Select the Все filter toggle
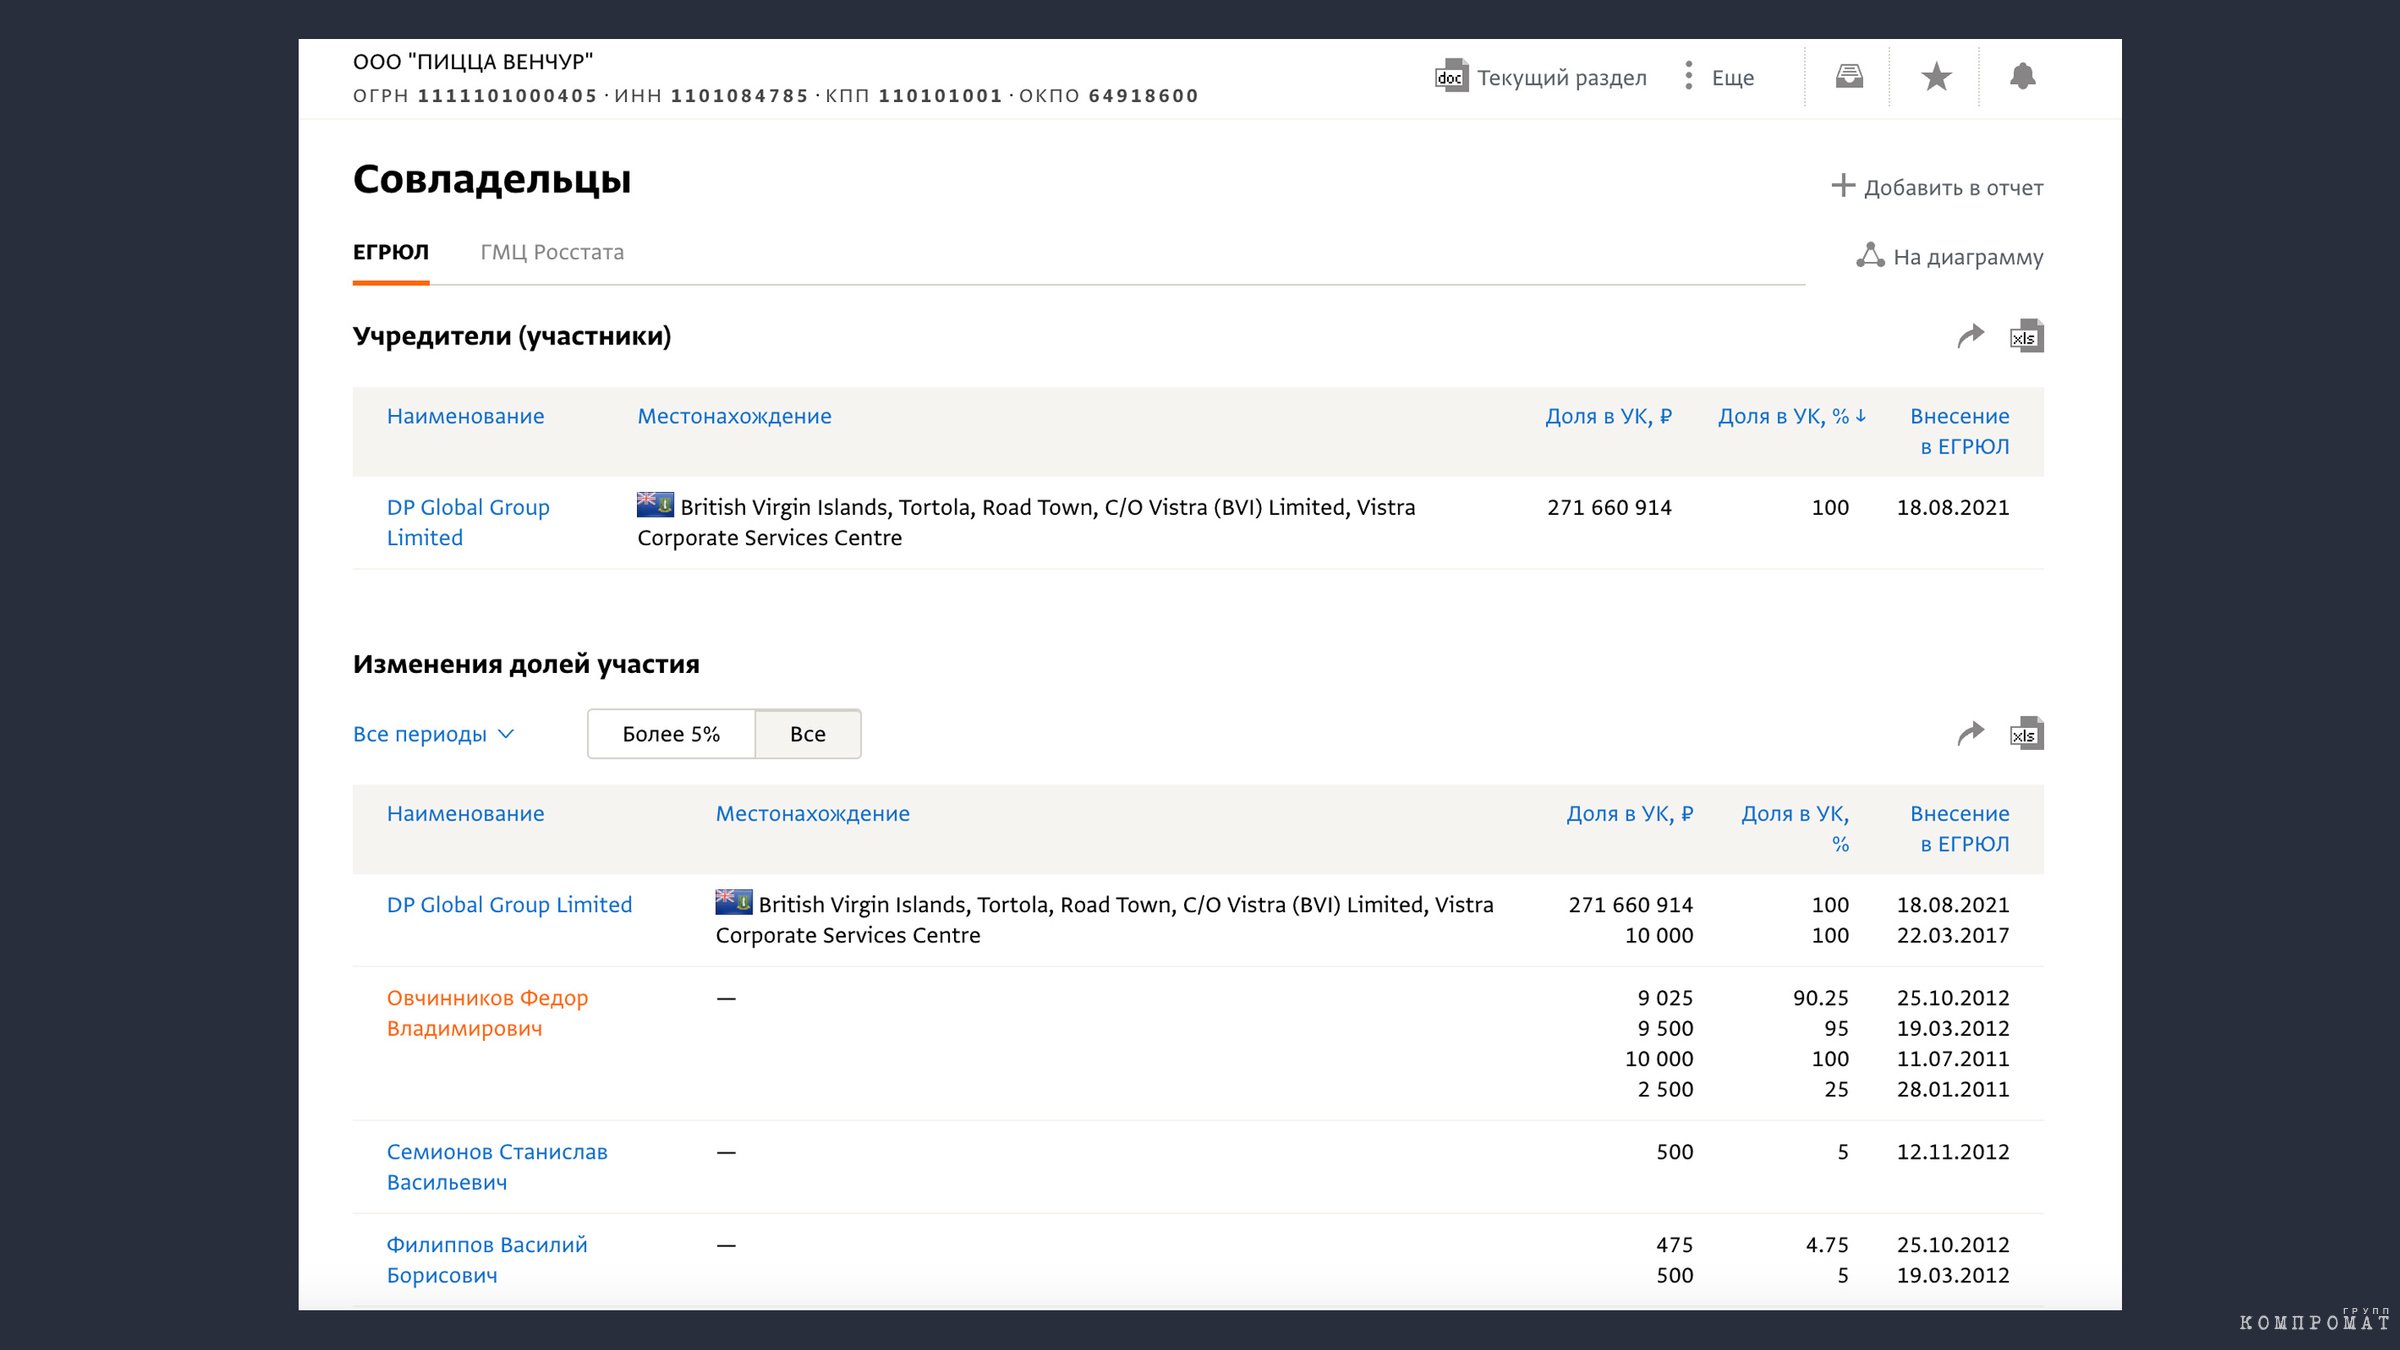 [808, 734]
